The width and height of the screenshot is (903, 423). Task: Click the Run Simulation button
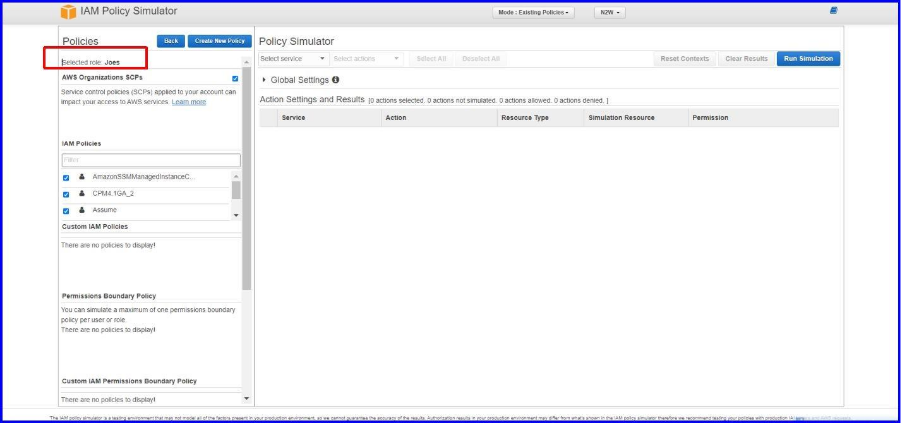click(809, 59)
